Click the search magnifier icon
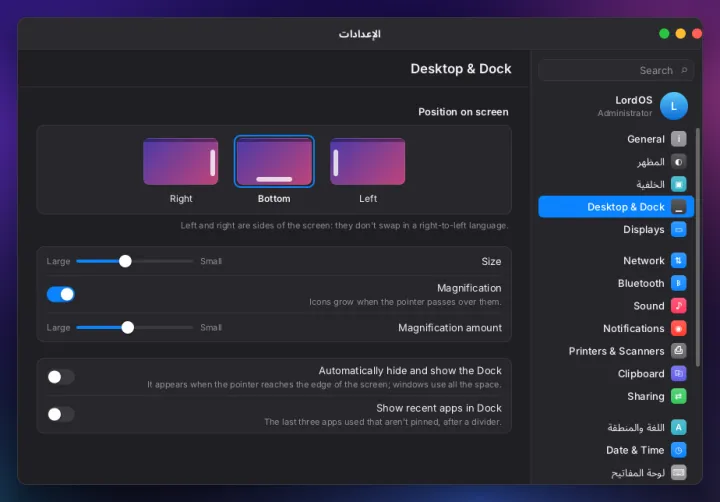This screenshot has width=720, height=502. [684, 70]
